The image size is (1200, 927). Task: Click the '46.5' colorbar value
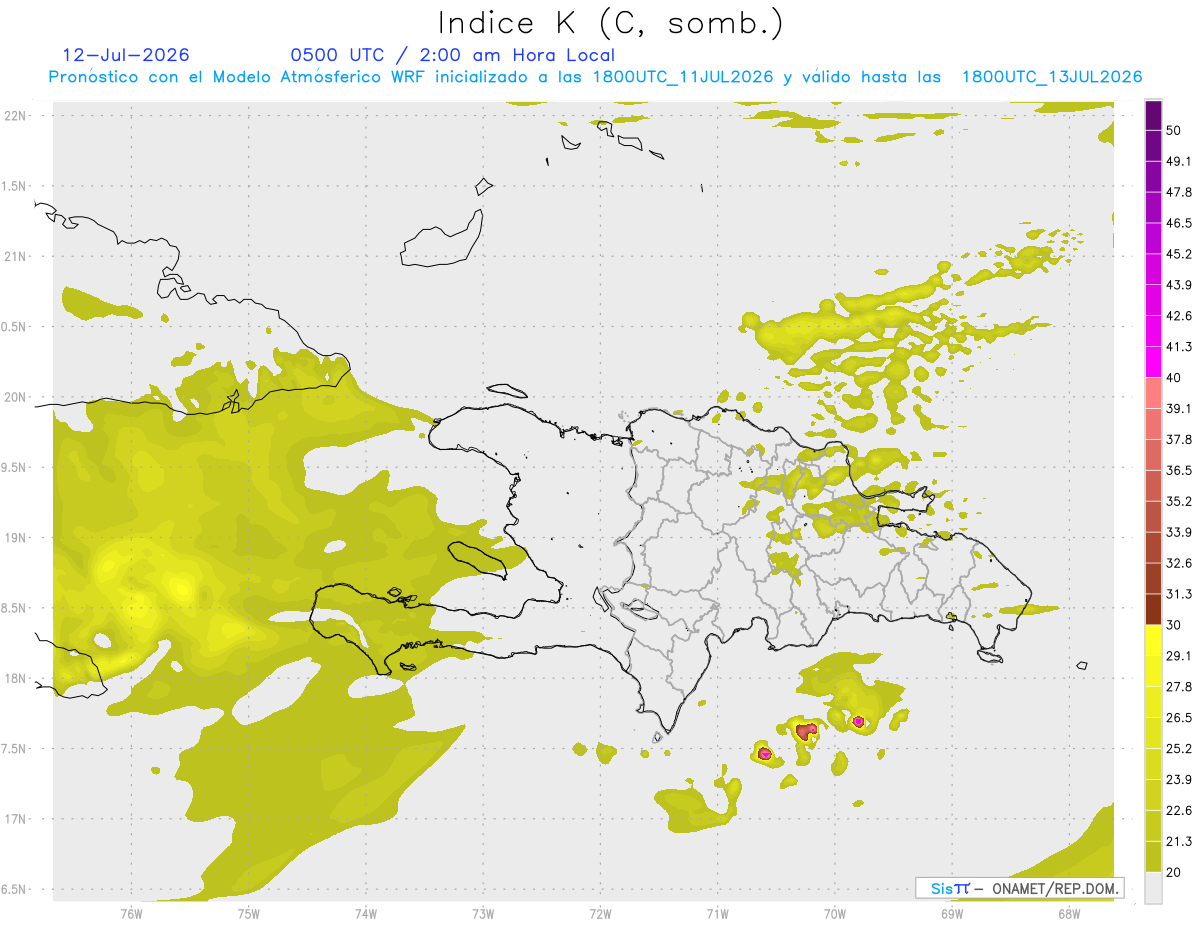tap(1179, 223)
